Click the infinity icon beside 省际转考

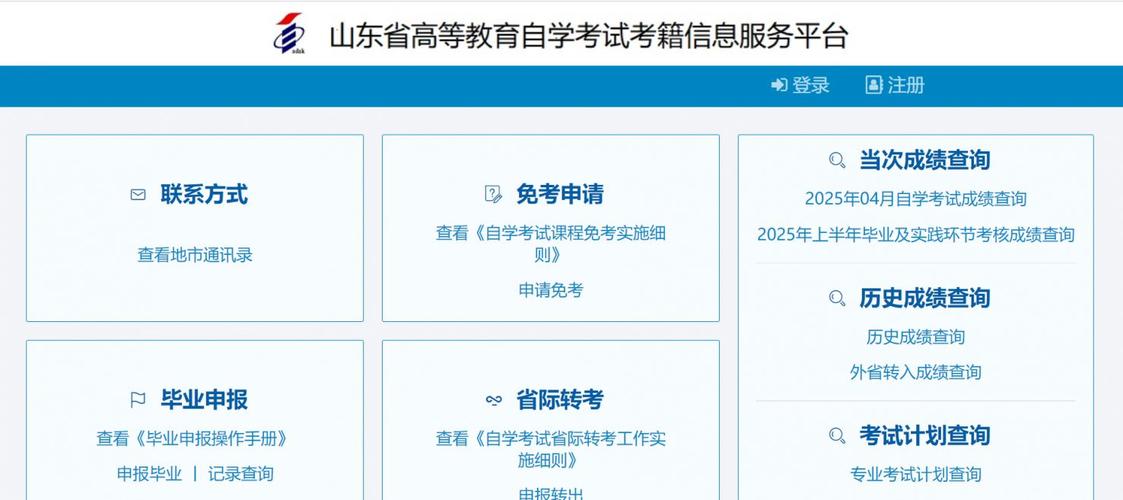[x=493, y=400]
